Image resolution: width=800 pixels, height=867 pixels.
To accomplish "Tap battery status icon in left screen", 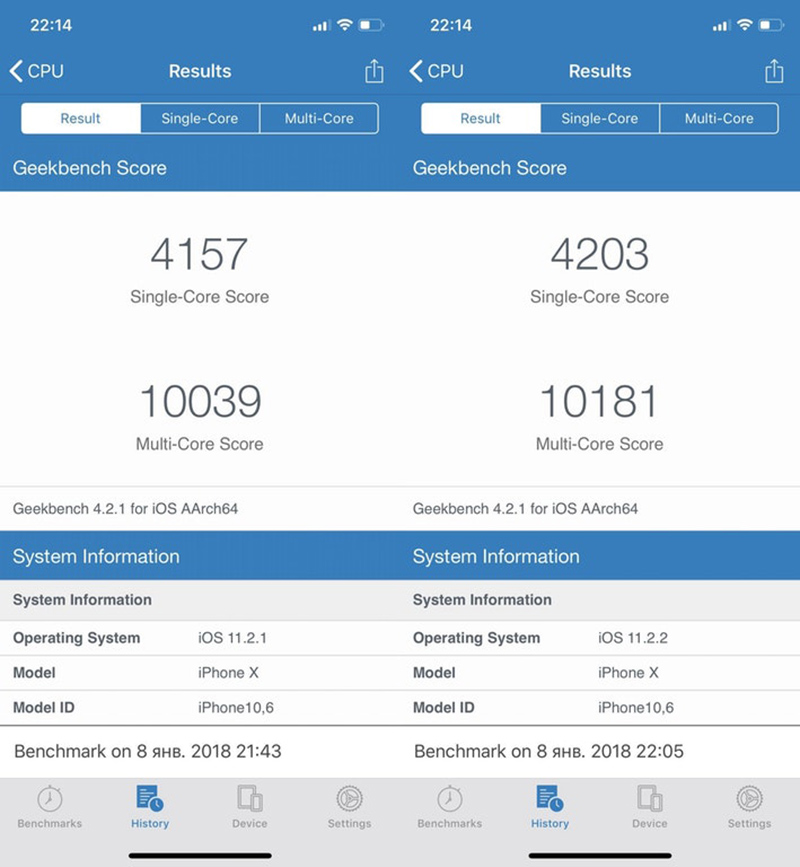I will click(x=371, y=25).
